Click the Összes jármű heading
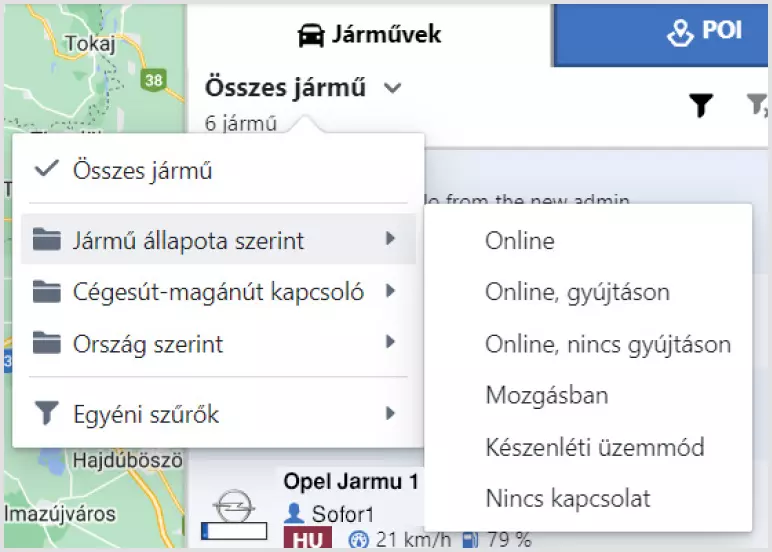This screenshot has height=552, width=772. 286,88
